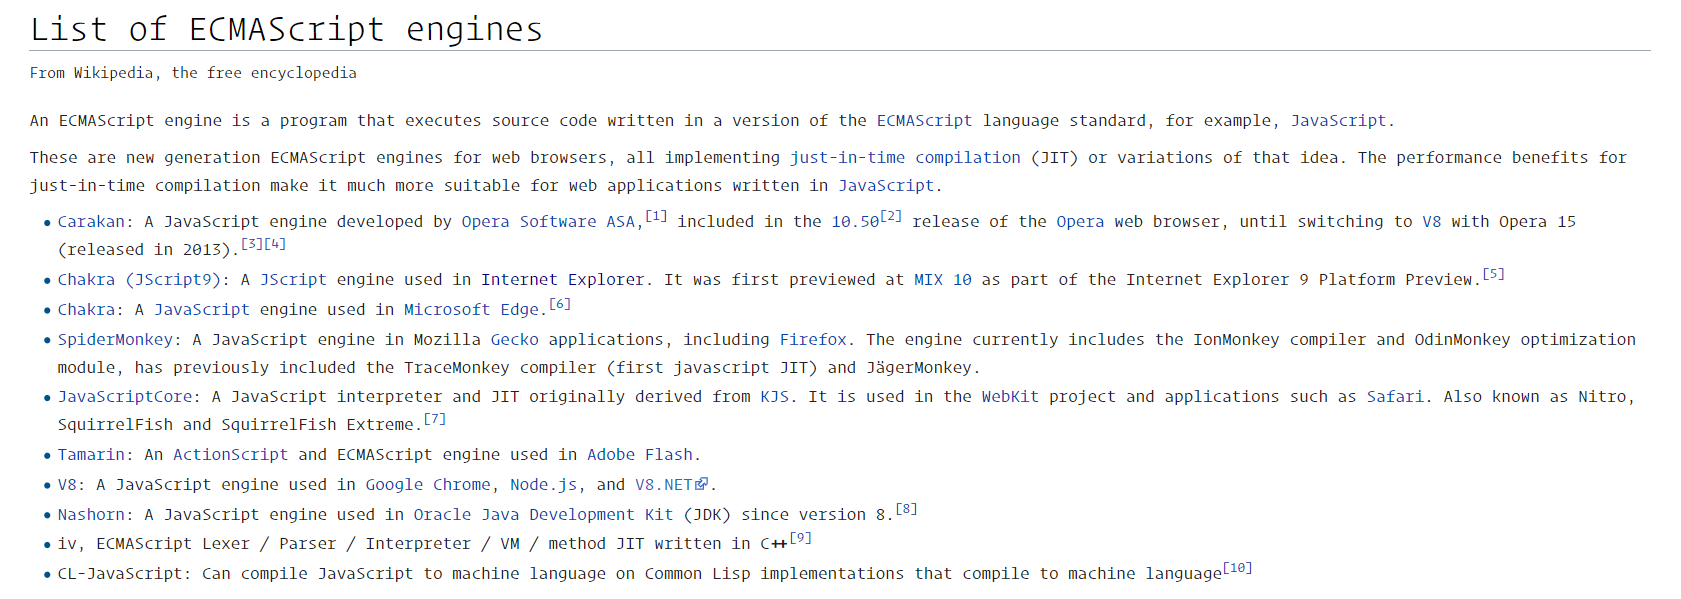Open the 10.50 release link

[x=855, y=222]
